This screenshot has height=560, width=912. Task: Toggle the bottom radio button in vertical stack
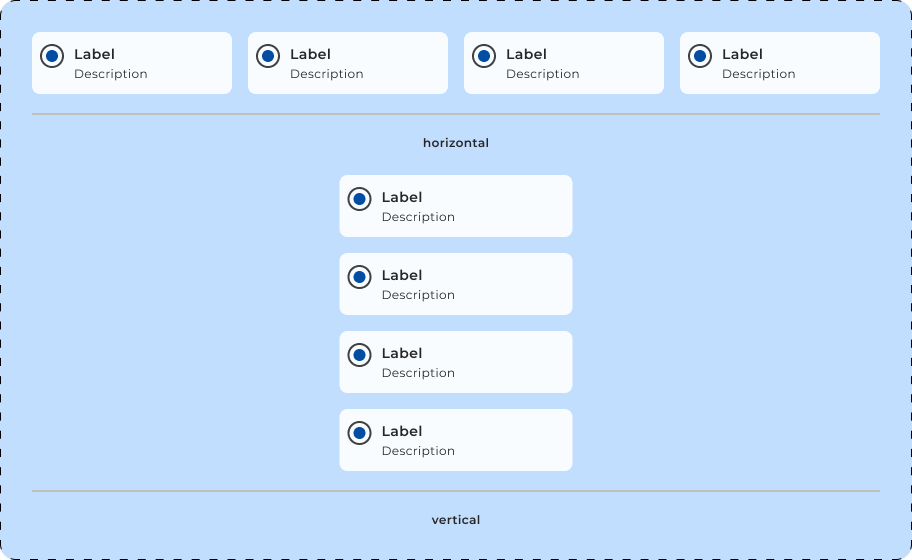tap(359, 433)
